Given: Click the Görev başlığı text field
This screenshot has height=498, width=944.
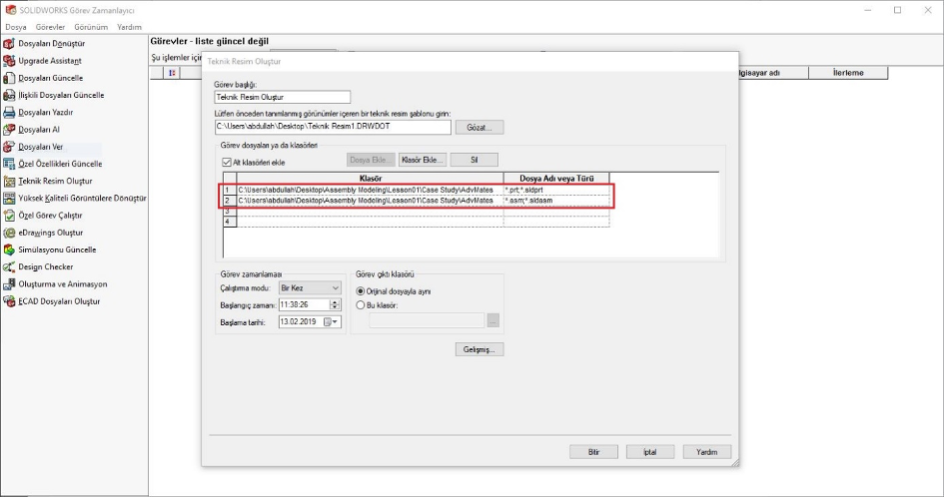Looking at the screenshot, I should pyautogui.click(x=283, y=98).
